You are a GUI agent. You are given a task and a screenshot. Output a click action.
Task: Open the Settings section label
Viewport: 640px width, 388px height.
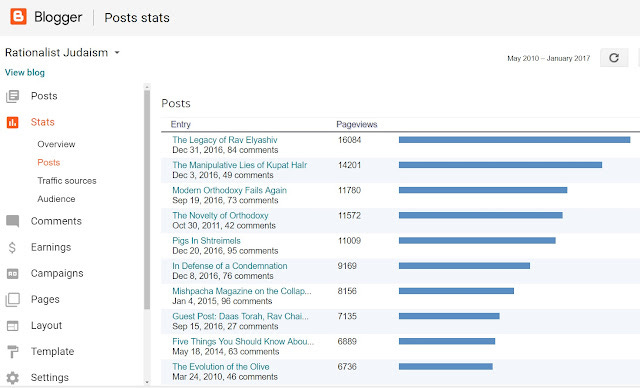(x=50, y=378)
